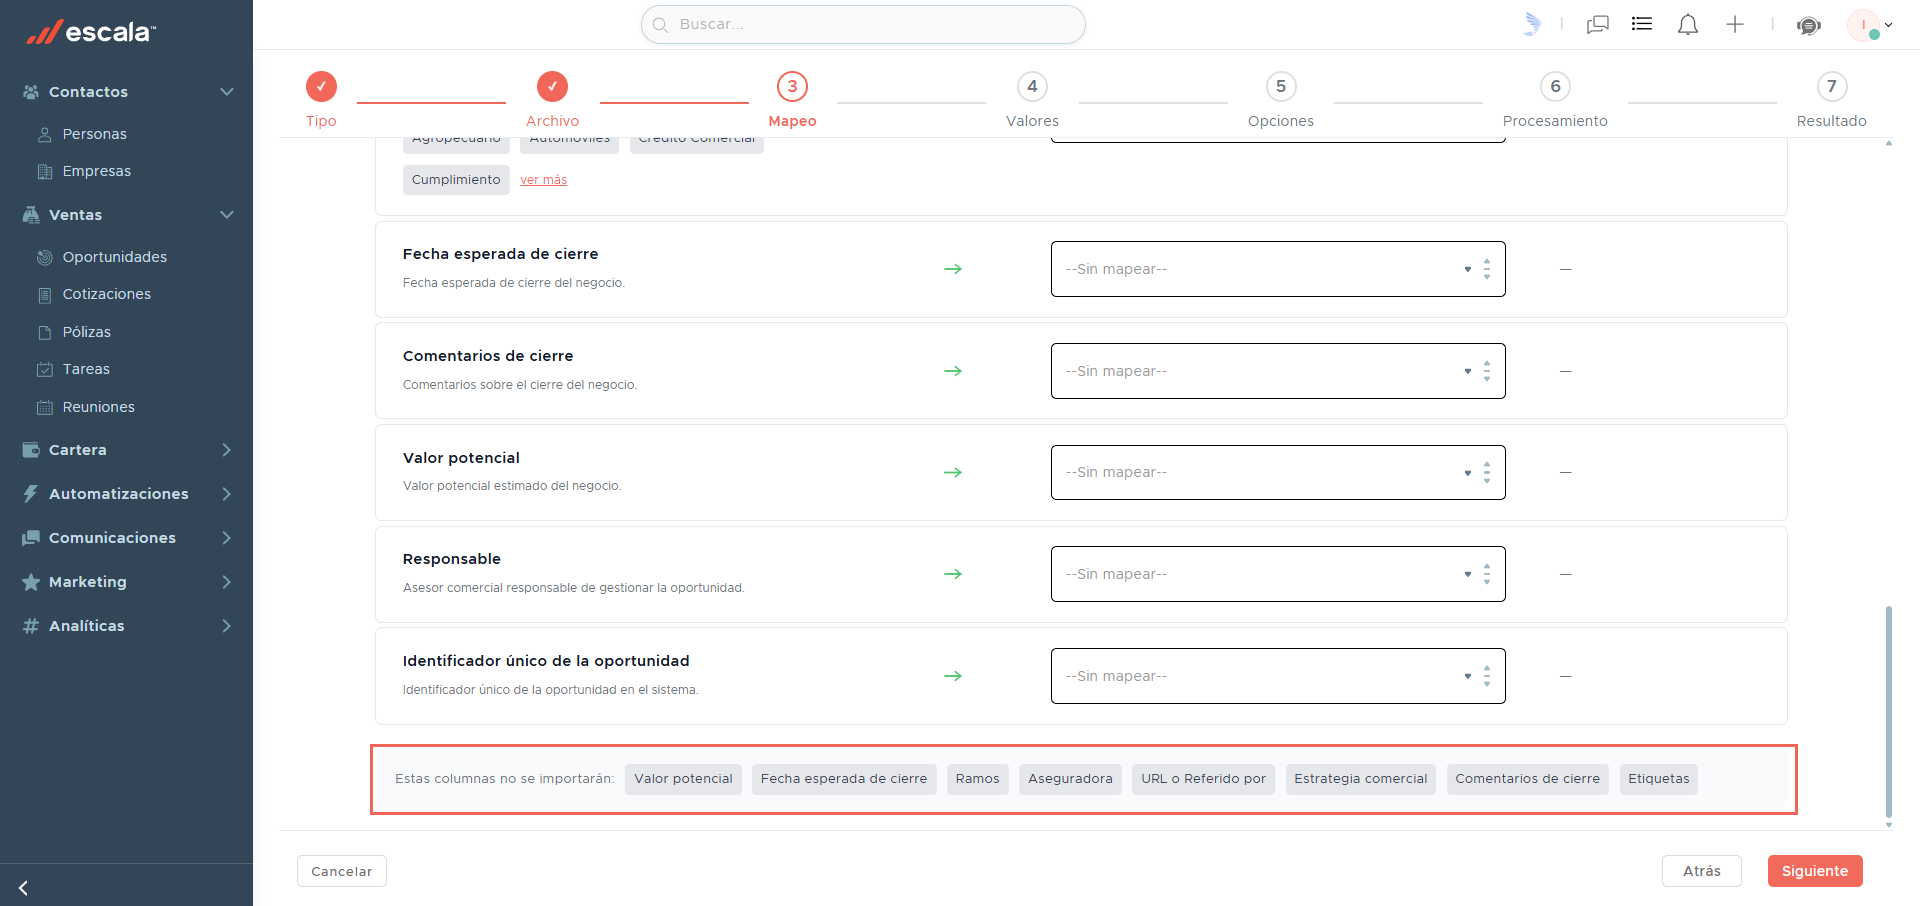Click the Siguiente button
This screenshot has width=1920, height=906.
pos(1815,871)
